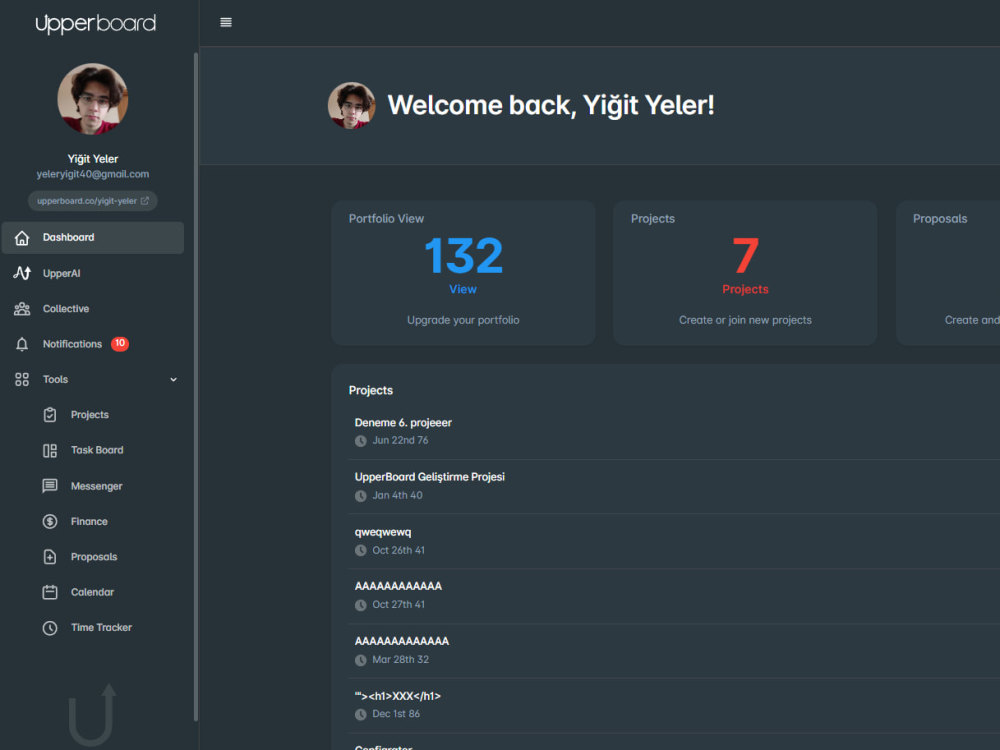
Task: Click the Upperboard logo
Action: (96, 24)
